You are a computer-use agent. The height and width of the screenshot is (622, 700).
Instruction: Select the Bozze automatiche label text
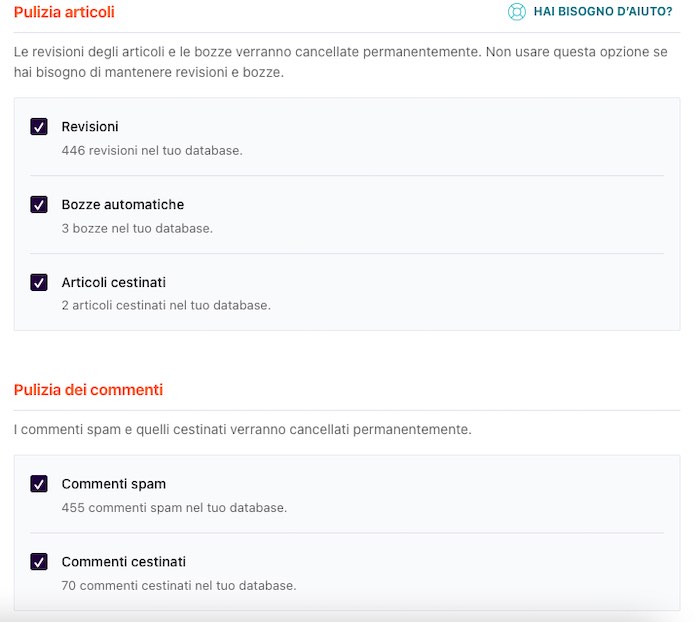123,205
